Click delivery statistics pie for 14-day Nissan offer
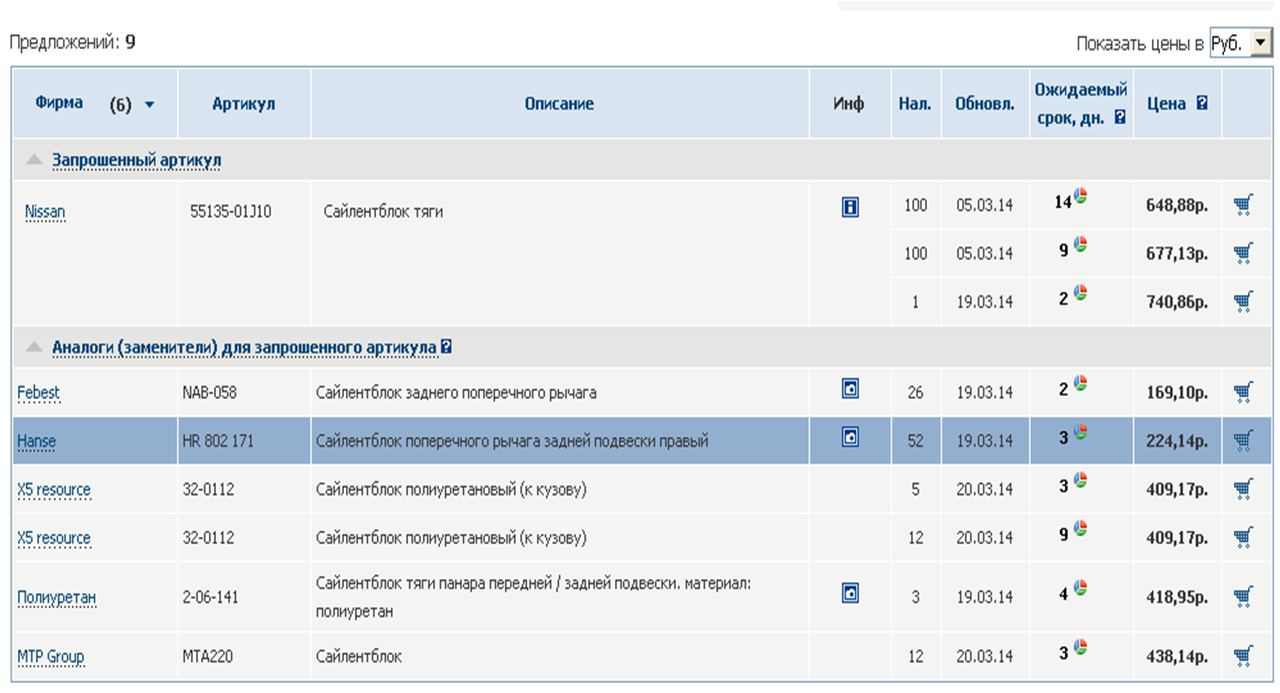 pos(1081,196)
